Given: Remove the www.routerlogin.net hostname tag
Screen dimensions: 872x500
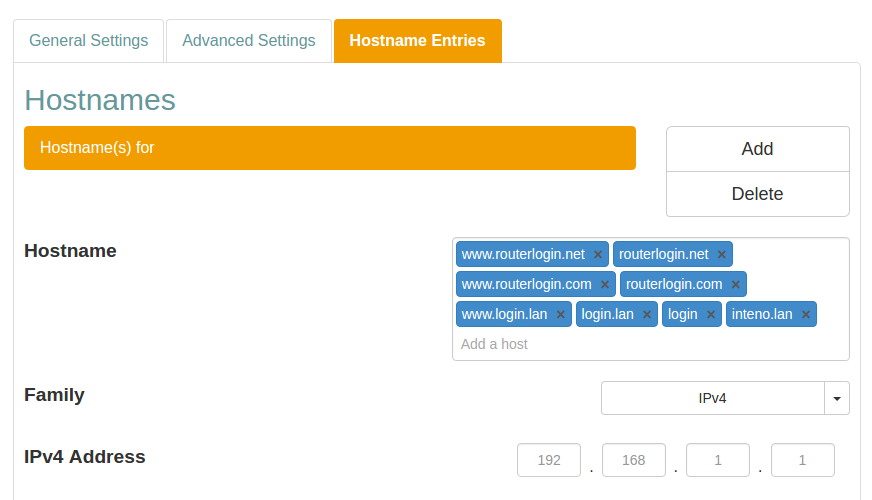Looking at the screenshot, I should [x=598, y=255].
